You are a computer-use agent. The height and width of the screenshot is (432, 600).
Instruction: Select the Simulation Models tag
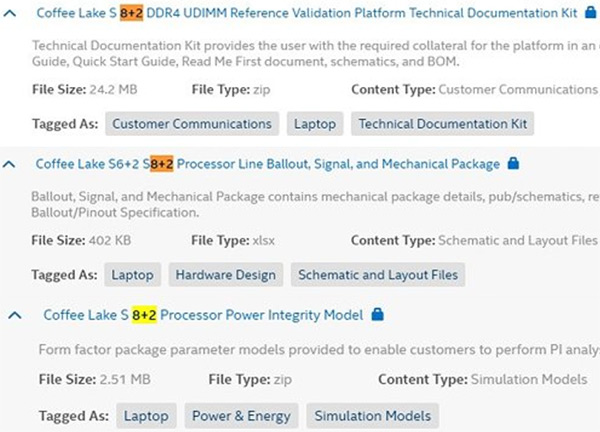pyautogui.click(x=373, y=416)
